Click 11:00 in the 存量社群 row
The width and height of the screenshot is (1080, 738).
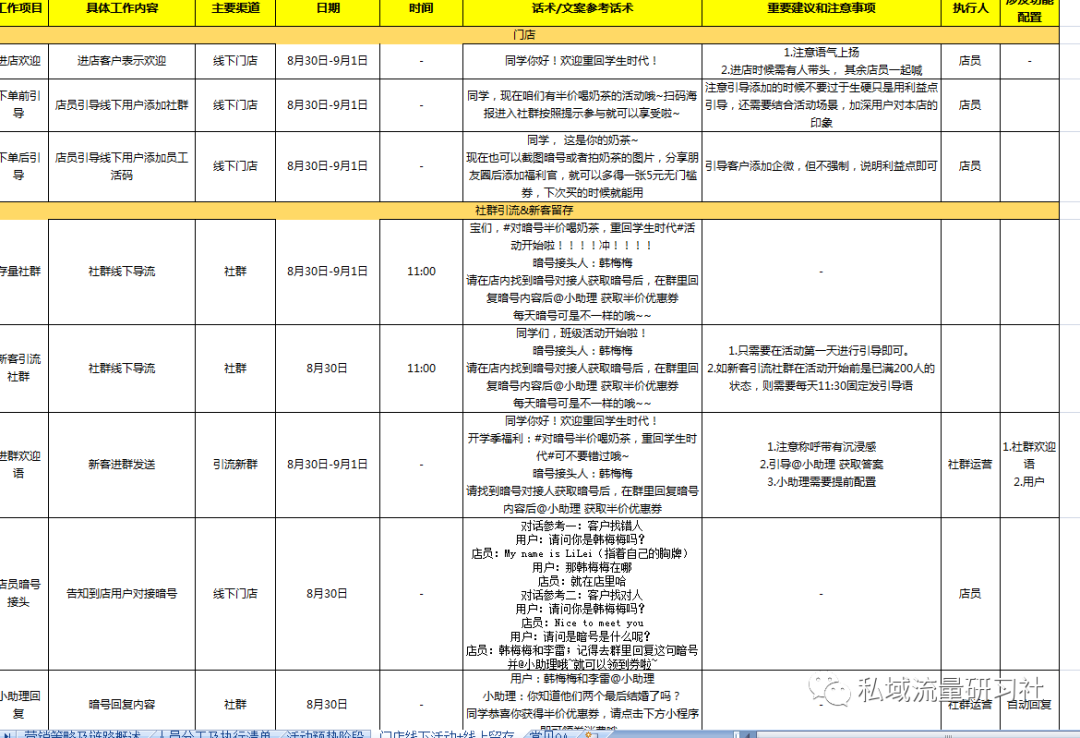(x=422, y=272)
